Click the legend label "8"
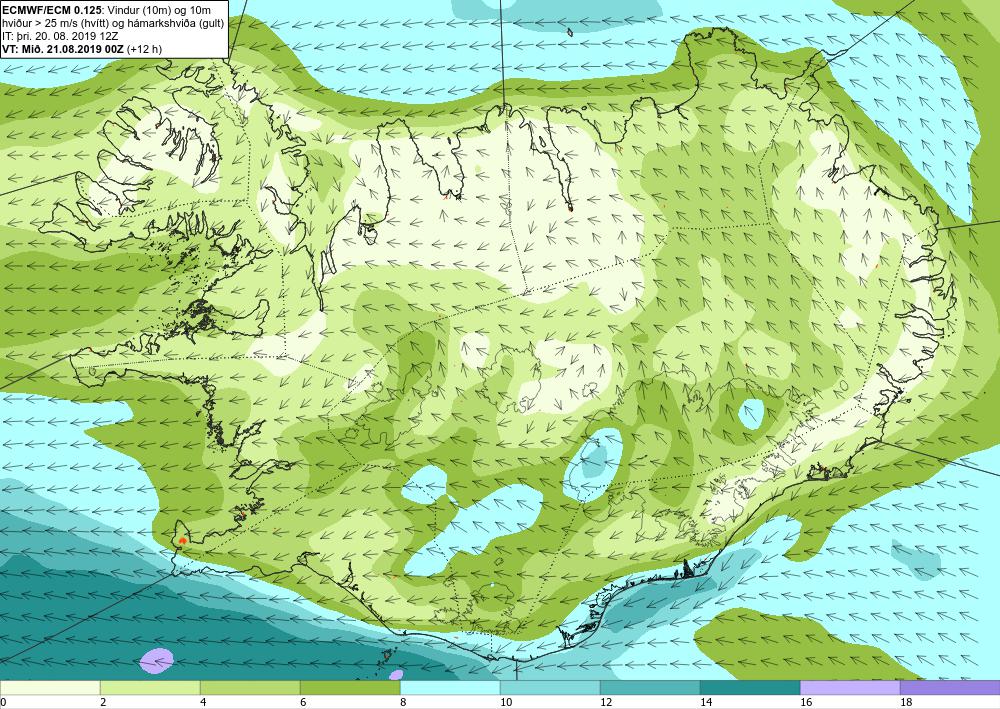Screen dimensions: 1000x709 click(x=403, y=703)
